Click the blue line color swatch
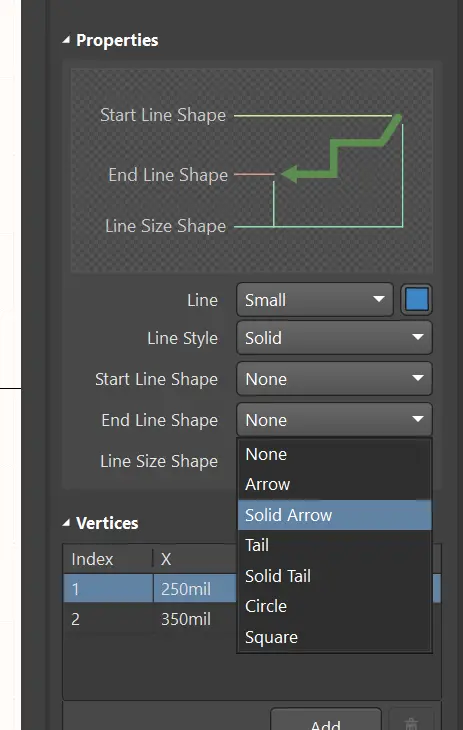This screenshot has width=463, height=730. pos(416,300)
